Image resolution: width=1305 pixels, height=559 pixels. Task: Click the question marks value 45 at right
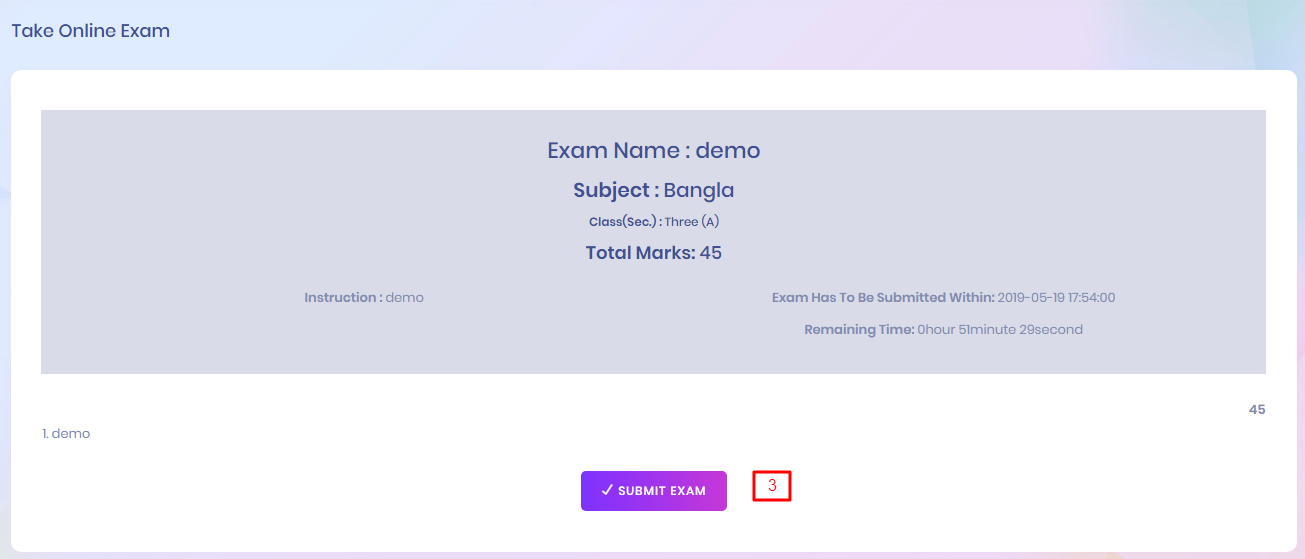click(1257, 410)
